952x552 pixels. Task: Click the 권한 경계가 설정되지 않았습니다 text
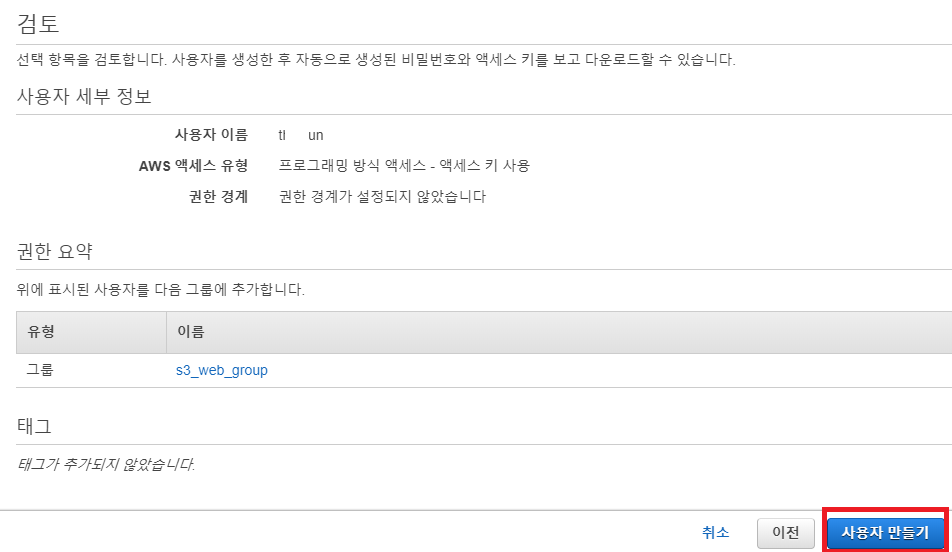(x=382, y=197)
